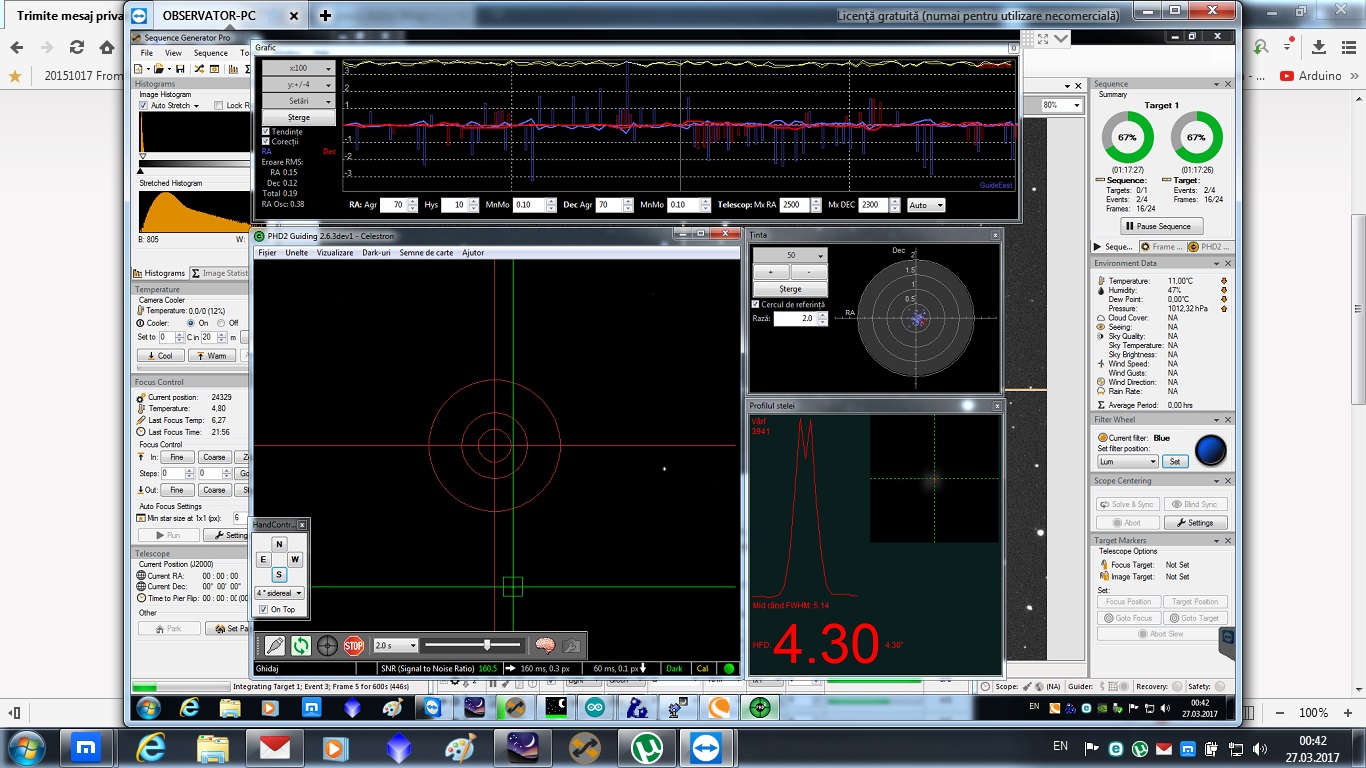Open the 50 points dropdown in Ținta
The width and height of the screenshot is (1366, 768).
pyautogui.click(x=790, y=256)
